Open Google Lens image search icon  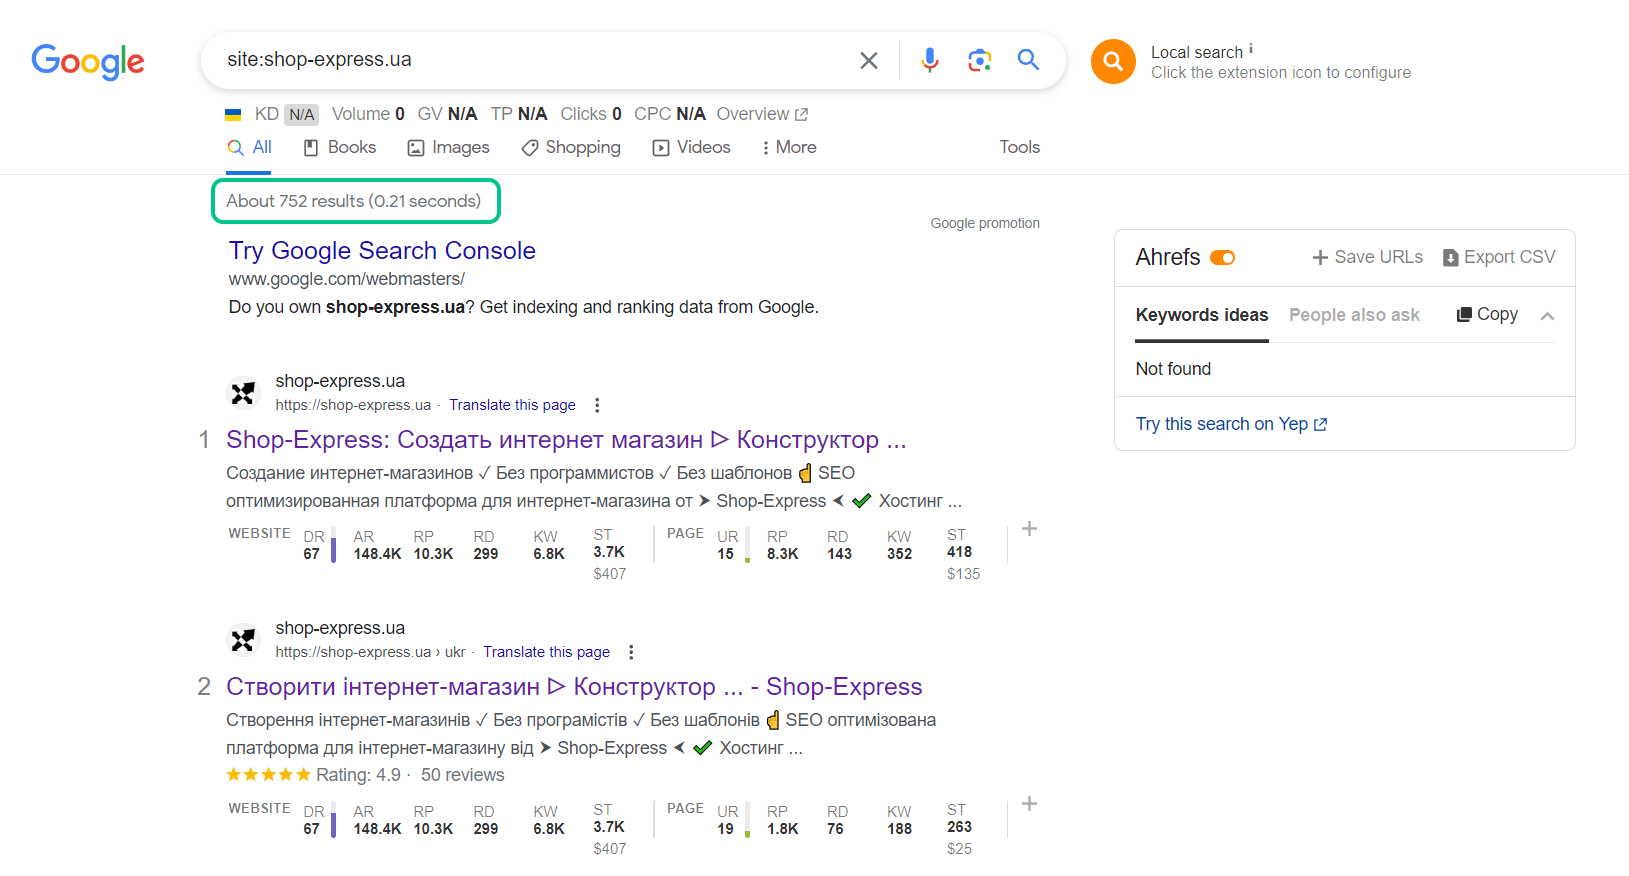[x=980, y=60]
